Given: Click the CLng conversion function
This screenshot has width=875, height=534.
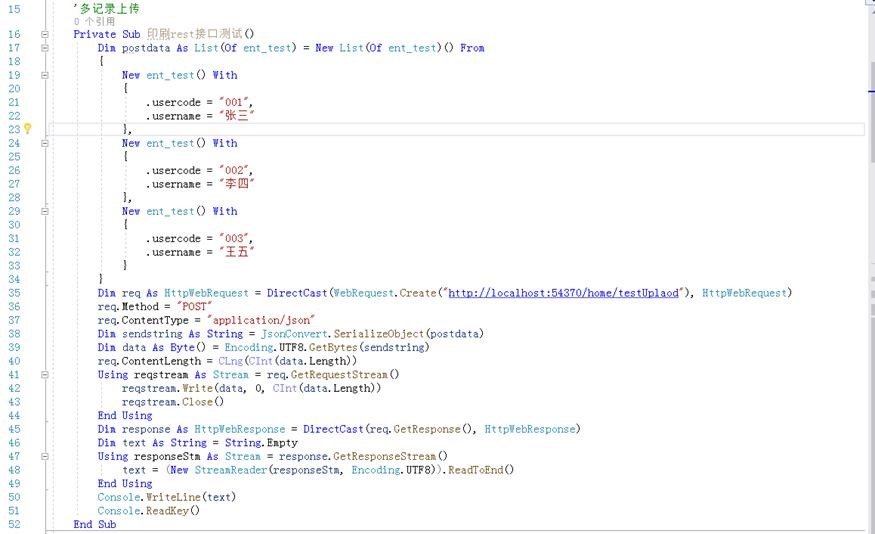Looking at the screenshot, I should point(230,361).
